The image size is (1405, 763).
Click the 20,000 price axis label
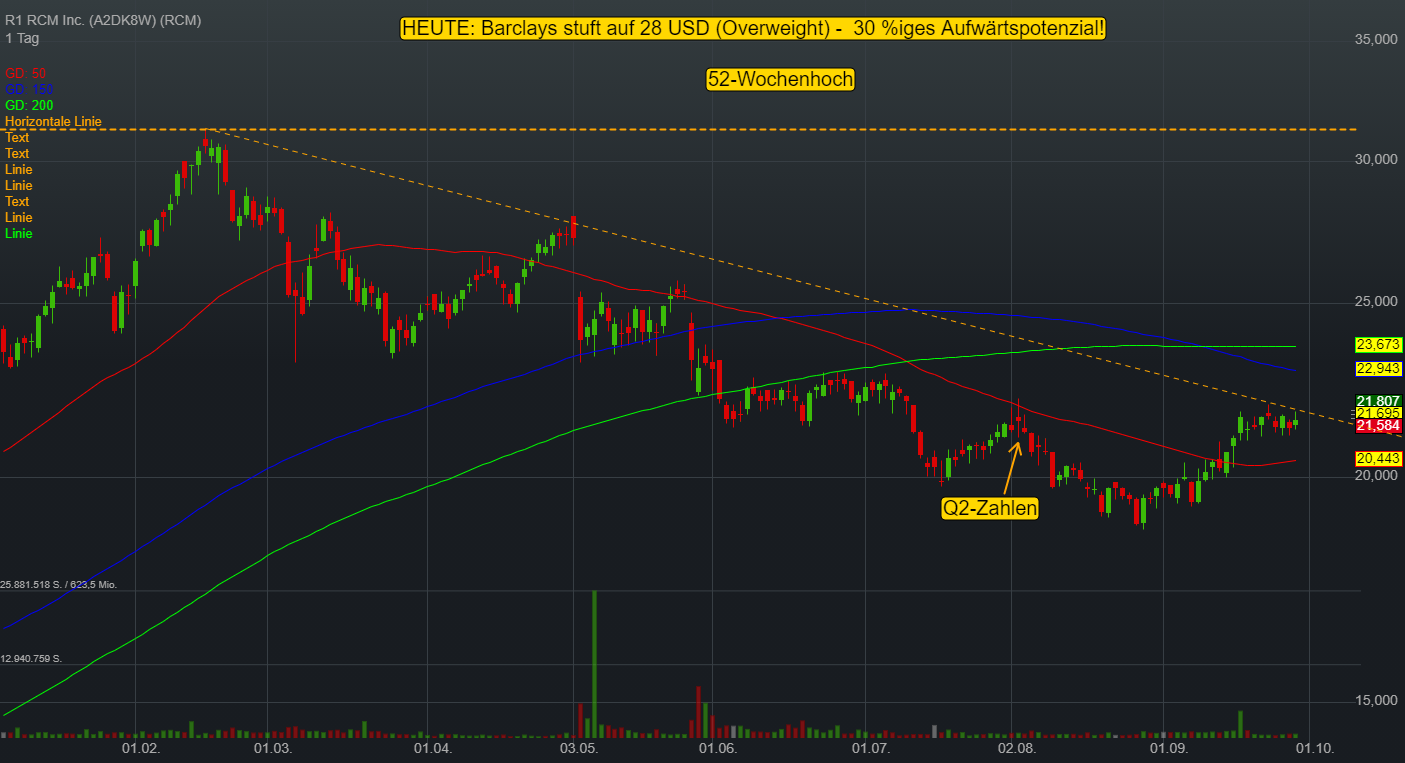pyautogui.click(x=1377, y=476)
